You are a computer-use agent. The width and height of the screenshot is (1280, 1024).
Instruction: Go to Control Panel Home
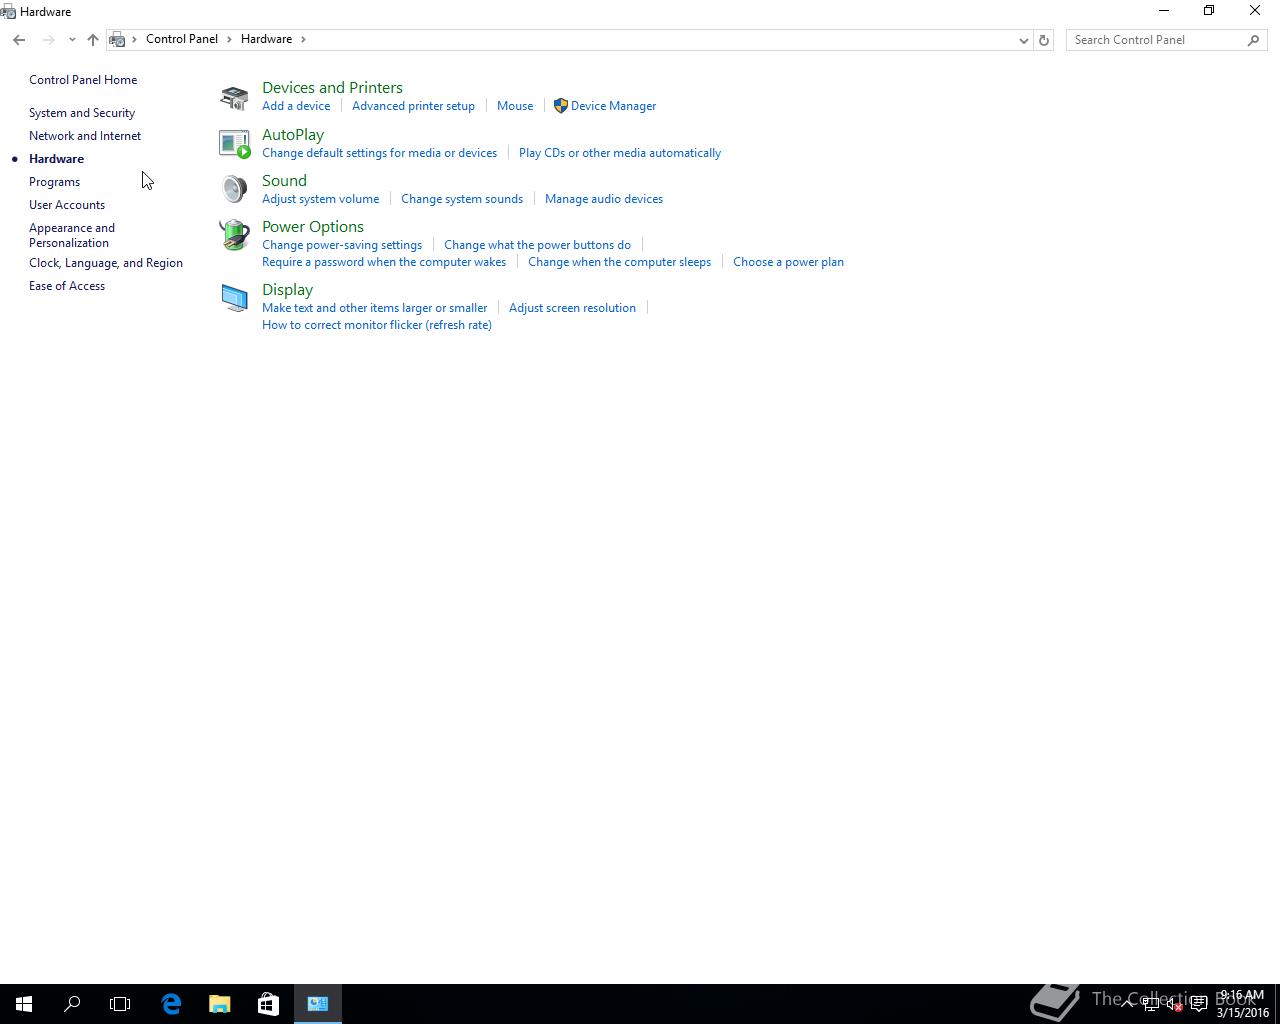point(83,80)
